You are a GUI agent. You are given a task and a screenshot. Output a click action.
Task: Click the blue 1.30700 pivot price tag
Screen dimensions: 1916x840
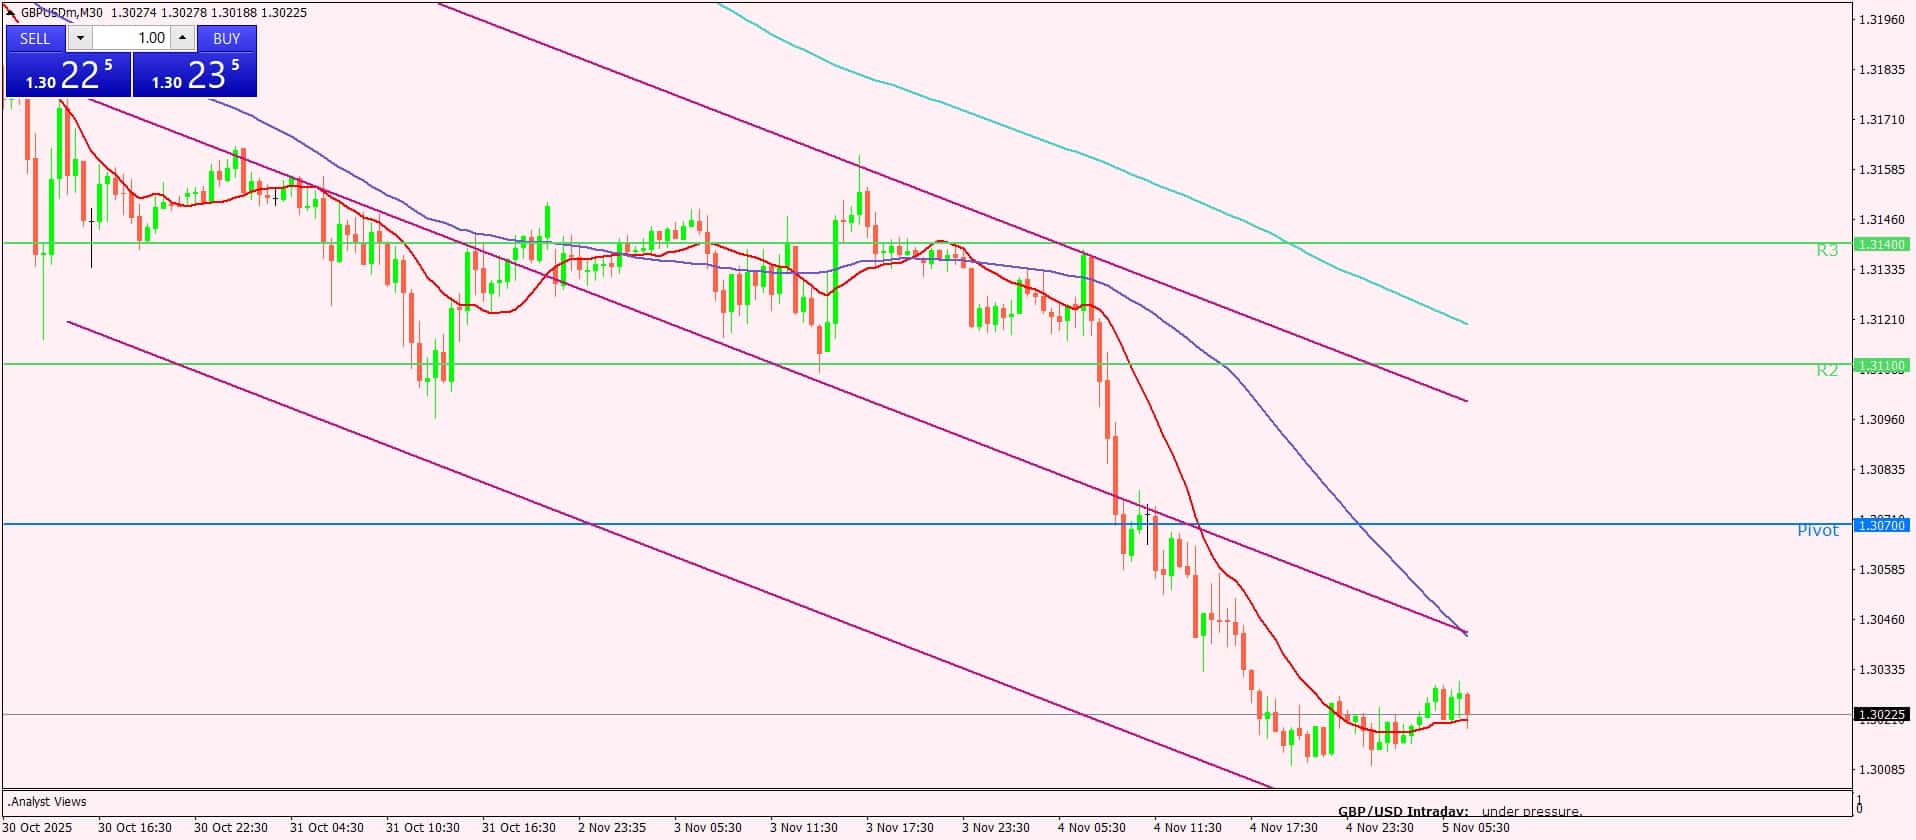(x=1881, y=525)
